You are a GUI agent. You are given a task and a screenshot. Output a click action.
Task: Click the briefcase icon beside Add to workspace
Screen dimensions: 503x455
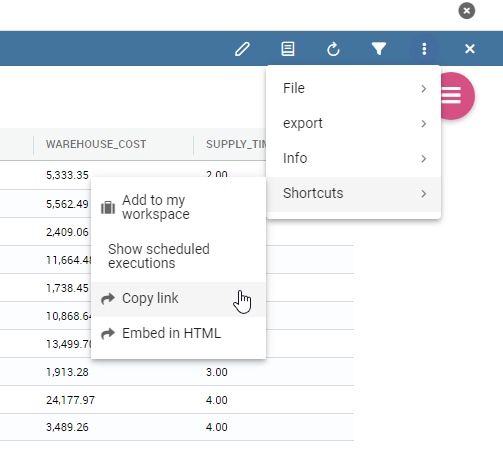[108, 207]
